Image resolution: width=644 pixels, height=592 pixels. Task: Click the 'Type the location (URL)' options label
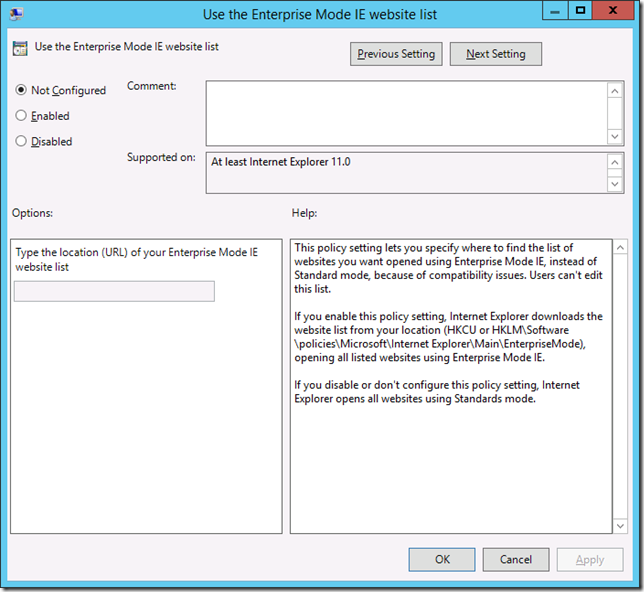pos(136,260)
